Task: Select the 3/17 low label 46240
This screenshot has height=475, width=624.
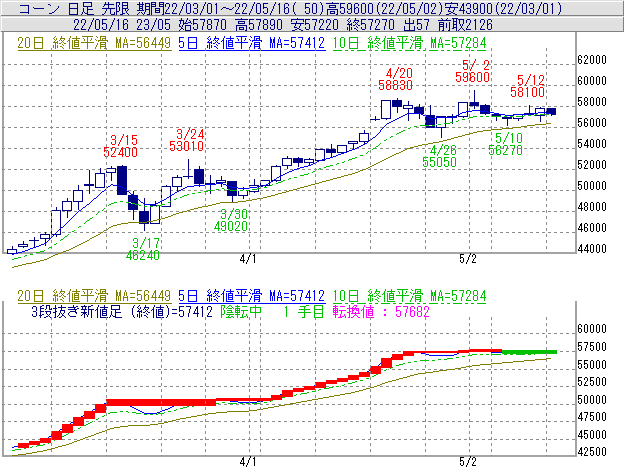Action: (x=146, y=256)
